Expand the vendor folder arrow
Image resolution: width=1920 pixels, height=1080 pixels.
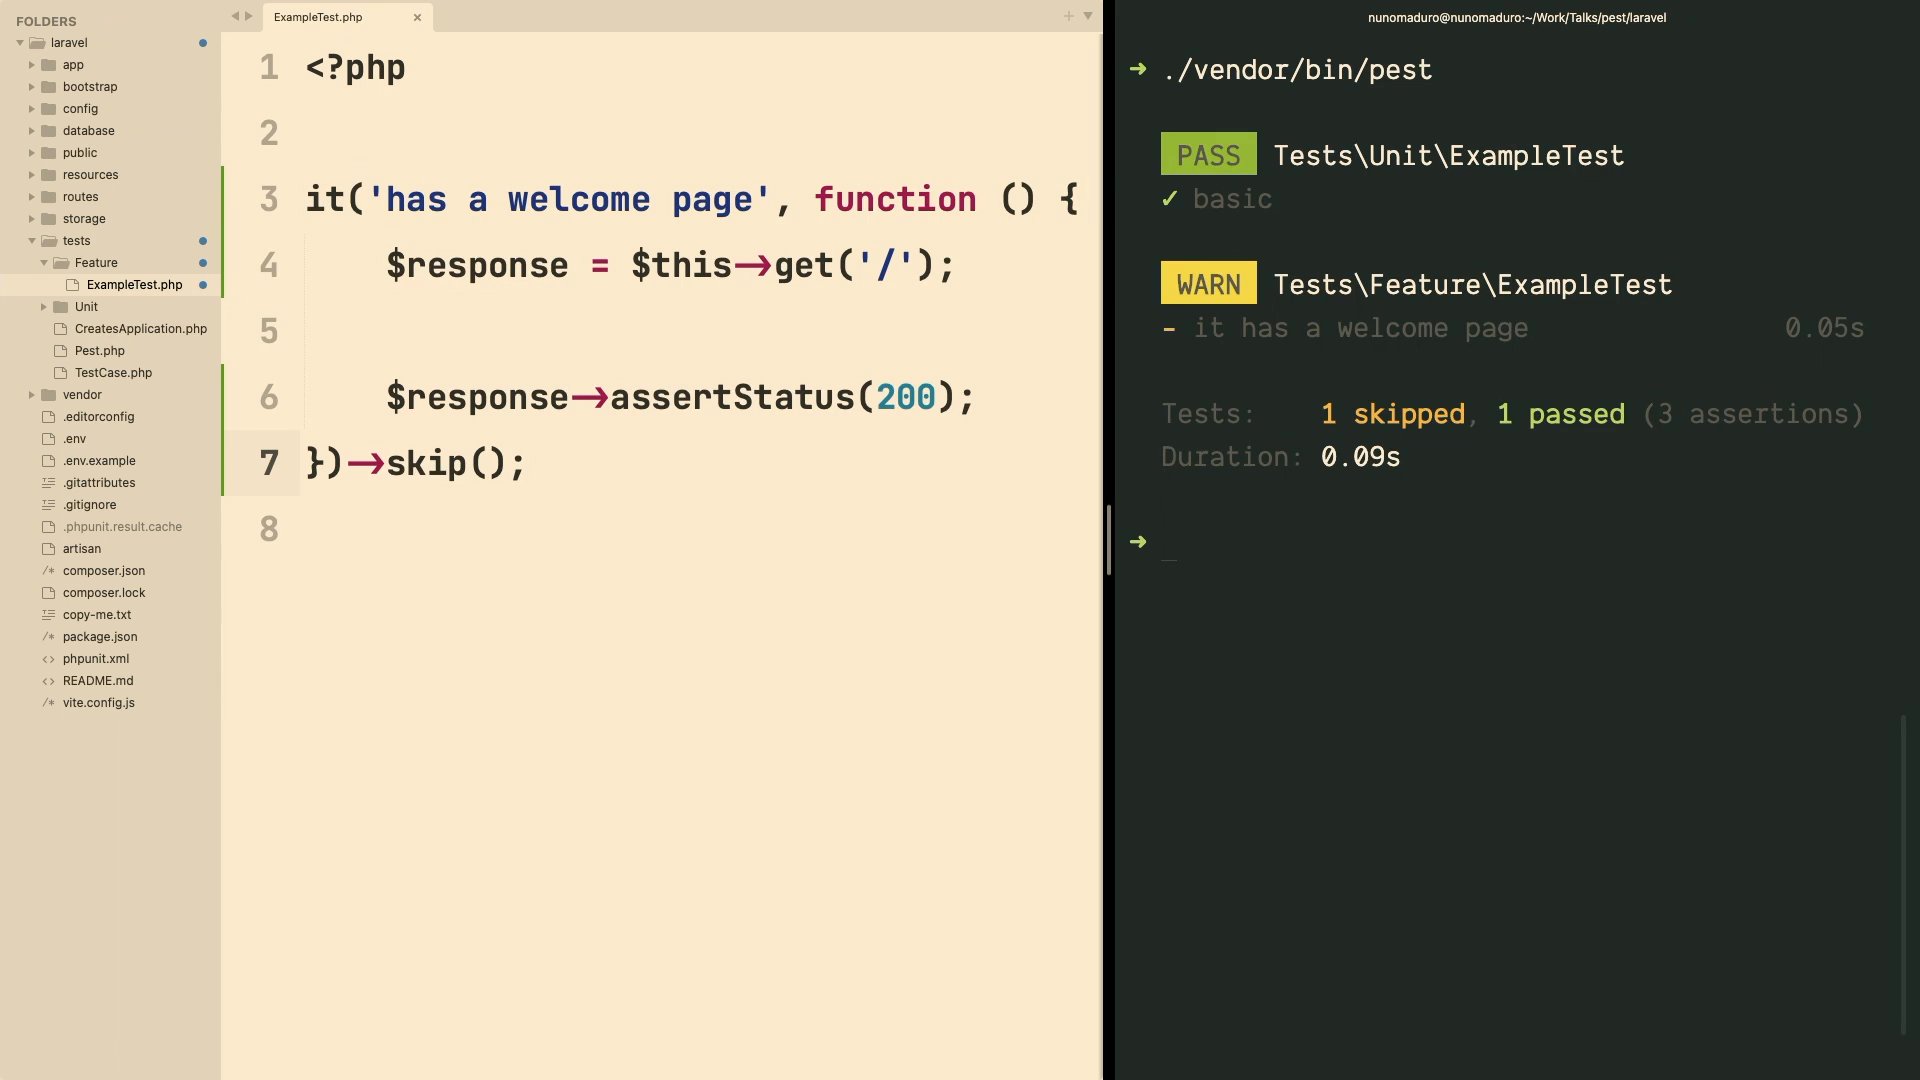click(32, 395)
